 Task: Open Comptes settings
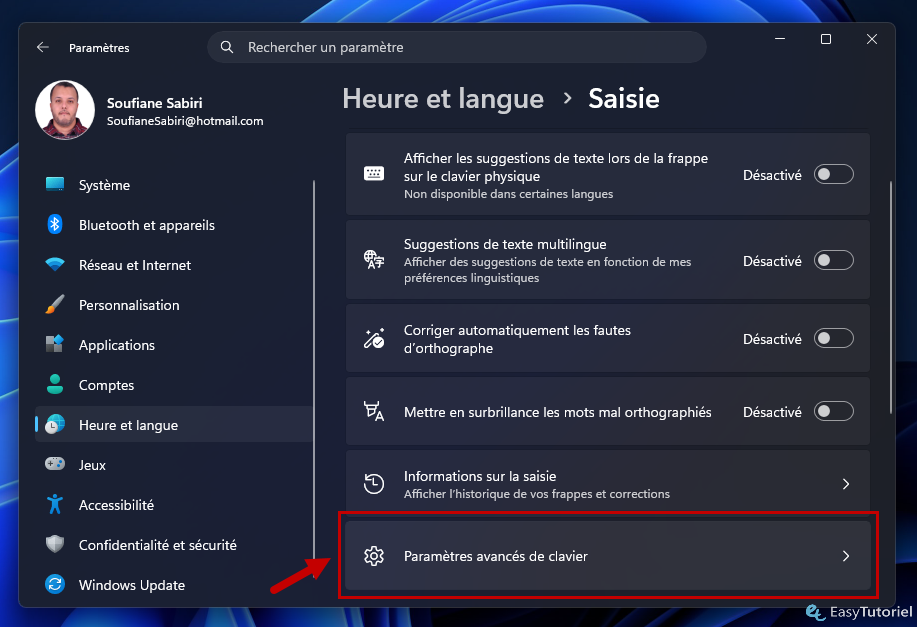click(174, 385)
